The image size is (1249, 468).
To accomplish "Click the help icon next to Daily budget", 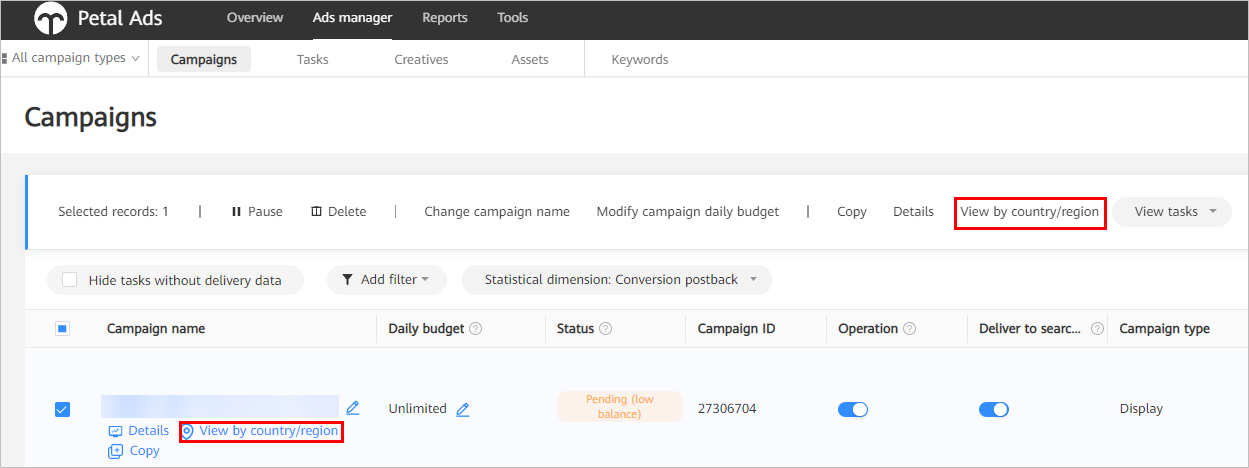I will tap(476, 328).
